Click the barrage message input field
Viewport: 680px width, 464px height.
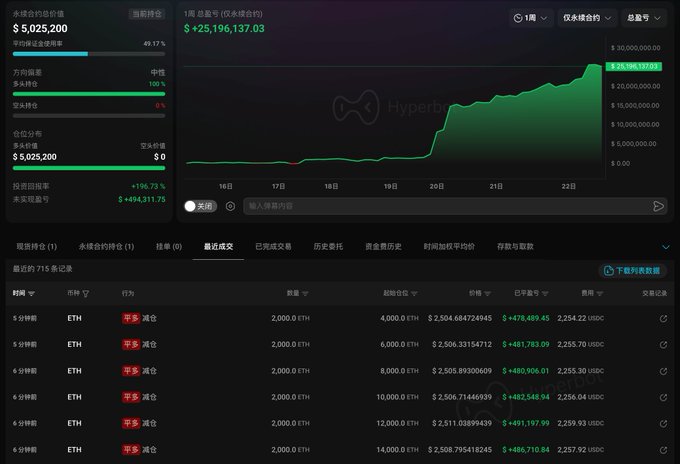click(x=447, y=206)
